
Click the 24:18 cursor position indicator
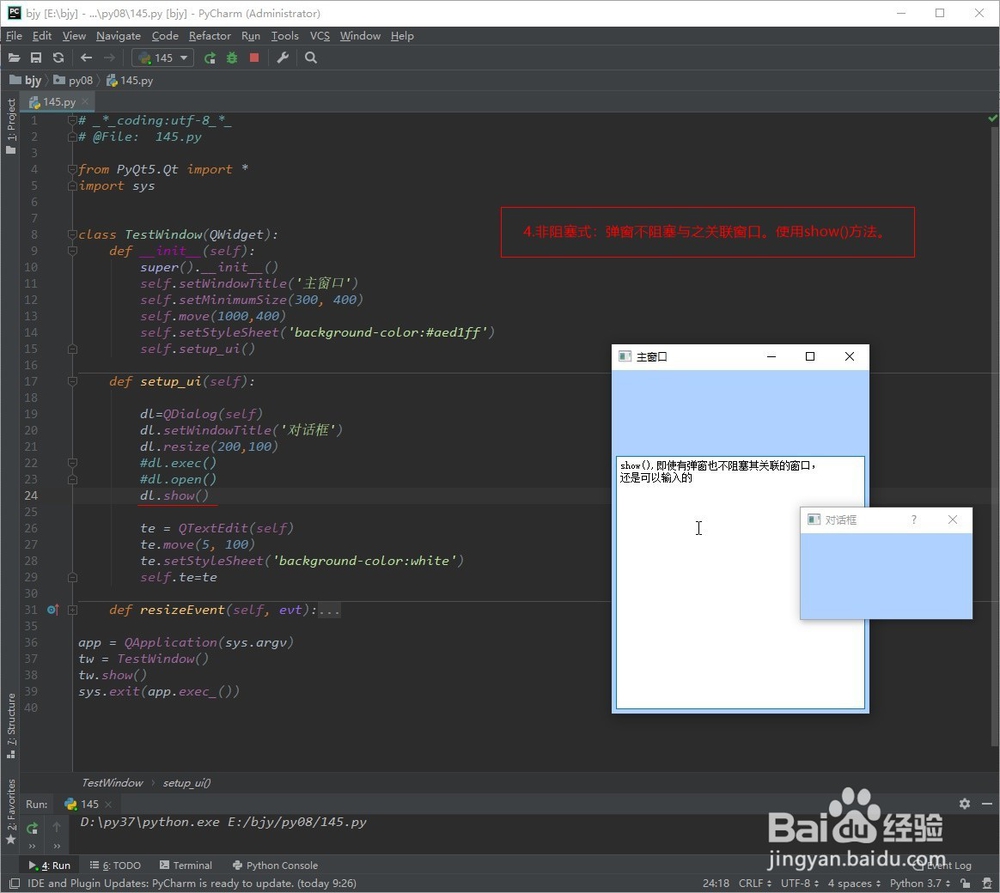(x=716, y=883)
